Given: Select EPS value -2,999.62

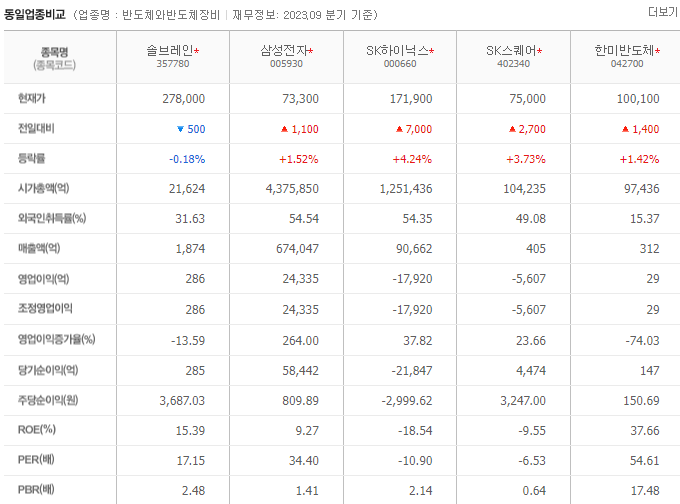Looking at the screenshot, I should pyautogui.click(x=407, y=401).
